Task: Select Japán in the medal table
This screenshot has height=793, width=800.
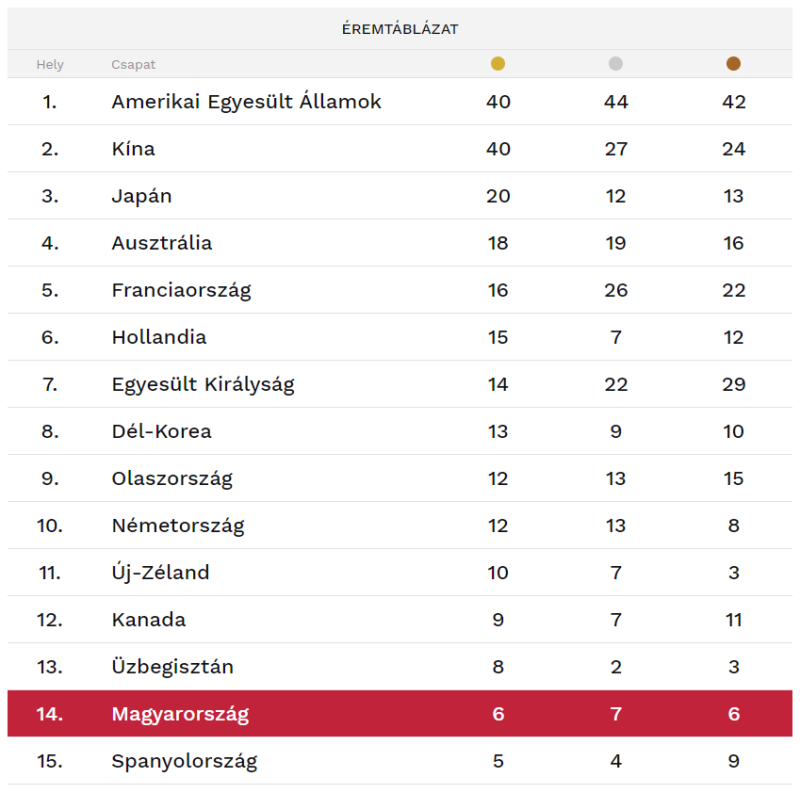Action: (141, 196)
